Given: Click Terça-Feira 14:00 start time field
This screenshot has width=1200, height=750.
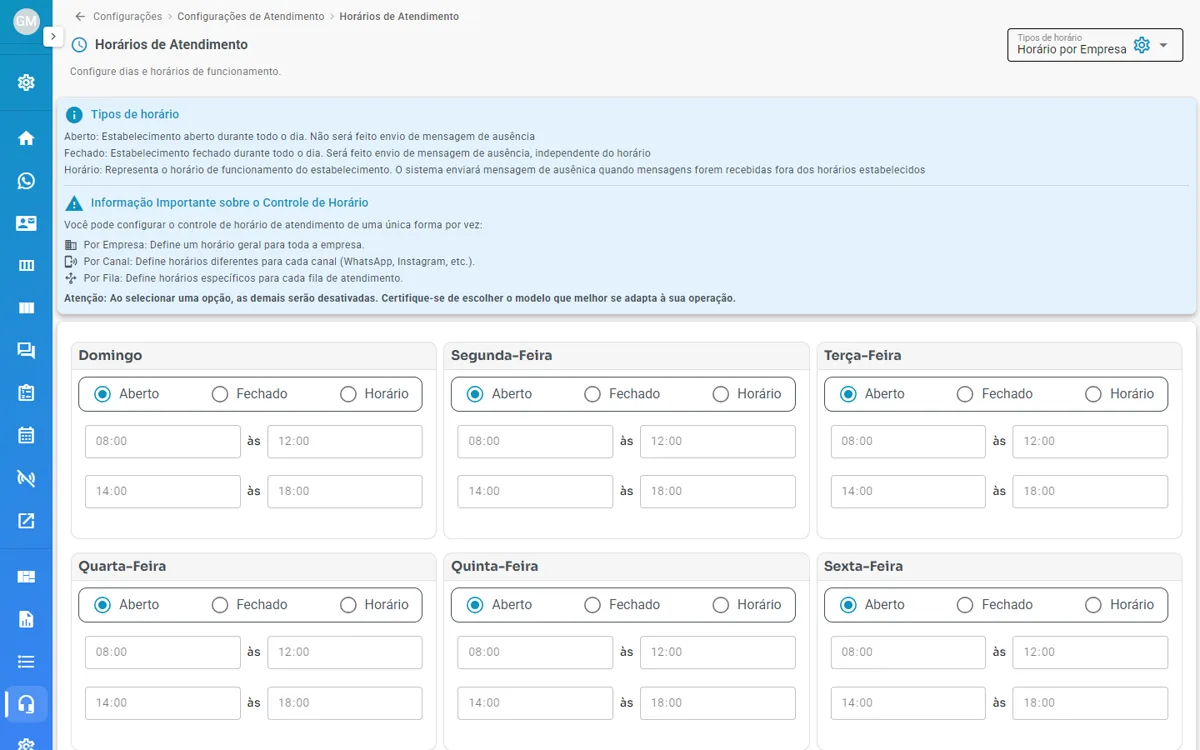Looking at the screenshot, I should tap(908, 491).
